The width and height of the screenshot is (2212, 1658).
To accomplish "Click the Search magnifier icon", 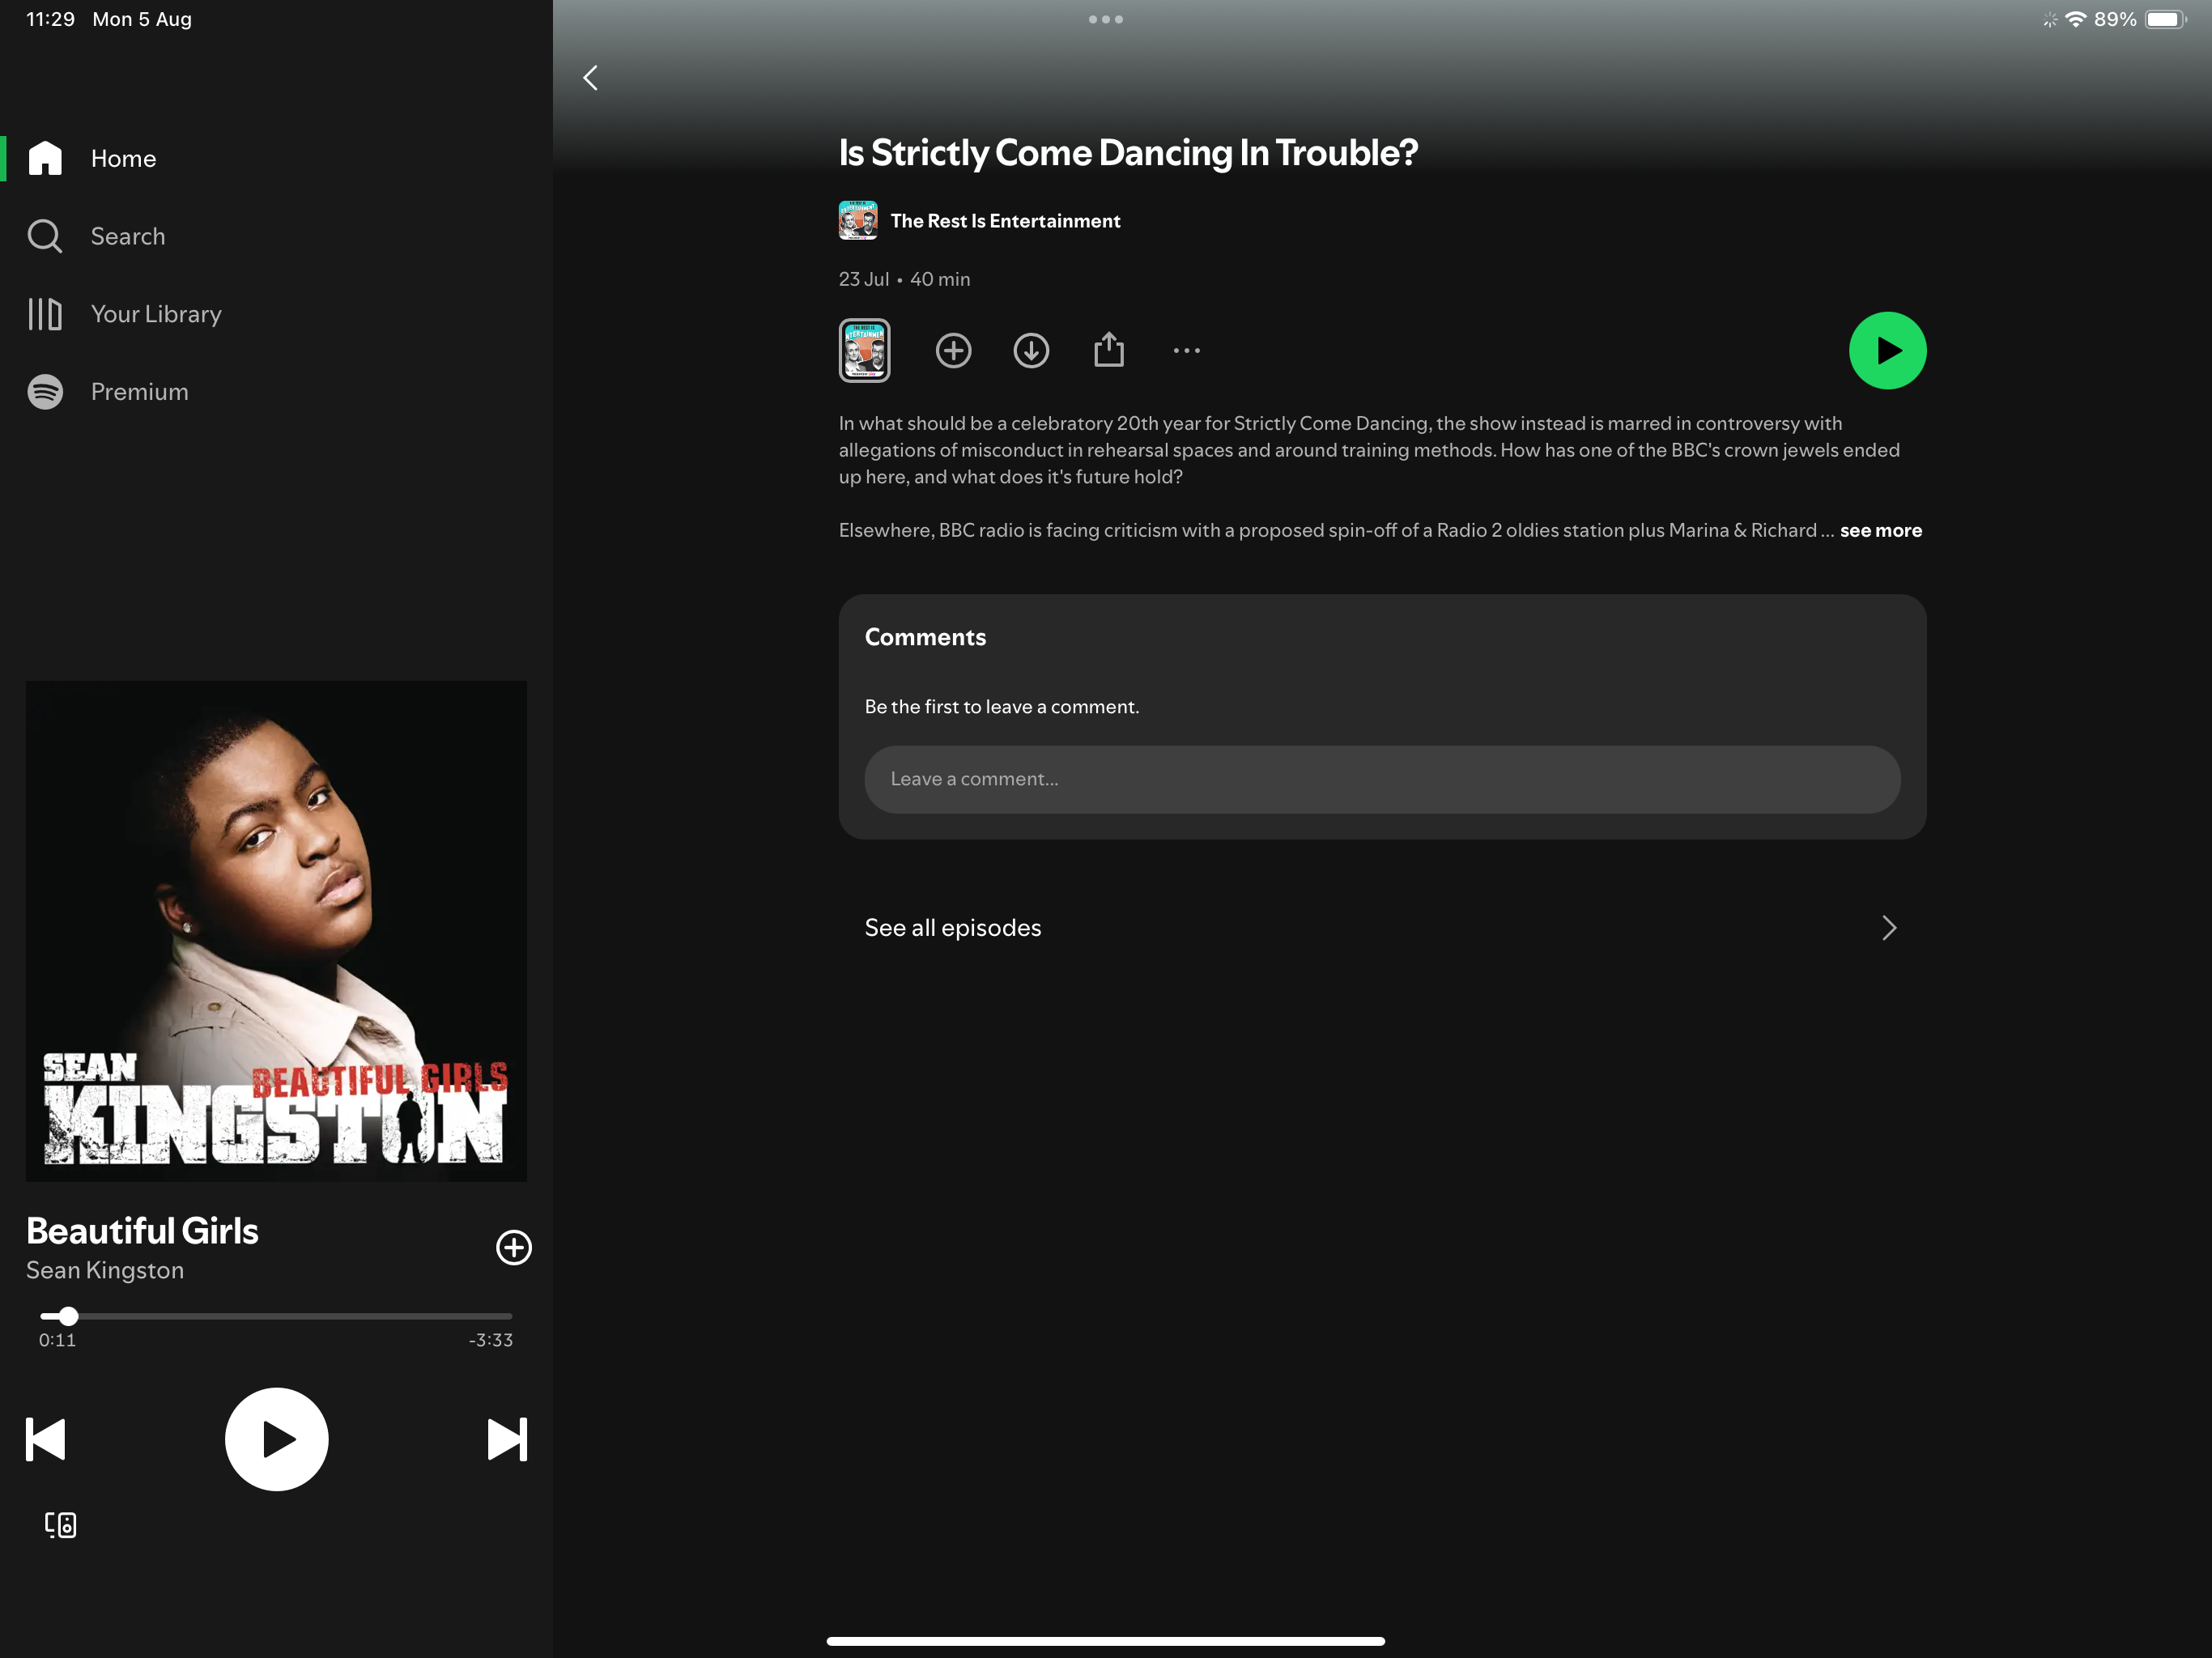I will point(45,236).
